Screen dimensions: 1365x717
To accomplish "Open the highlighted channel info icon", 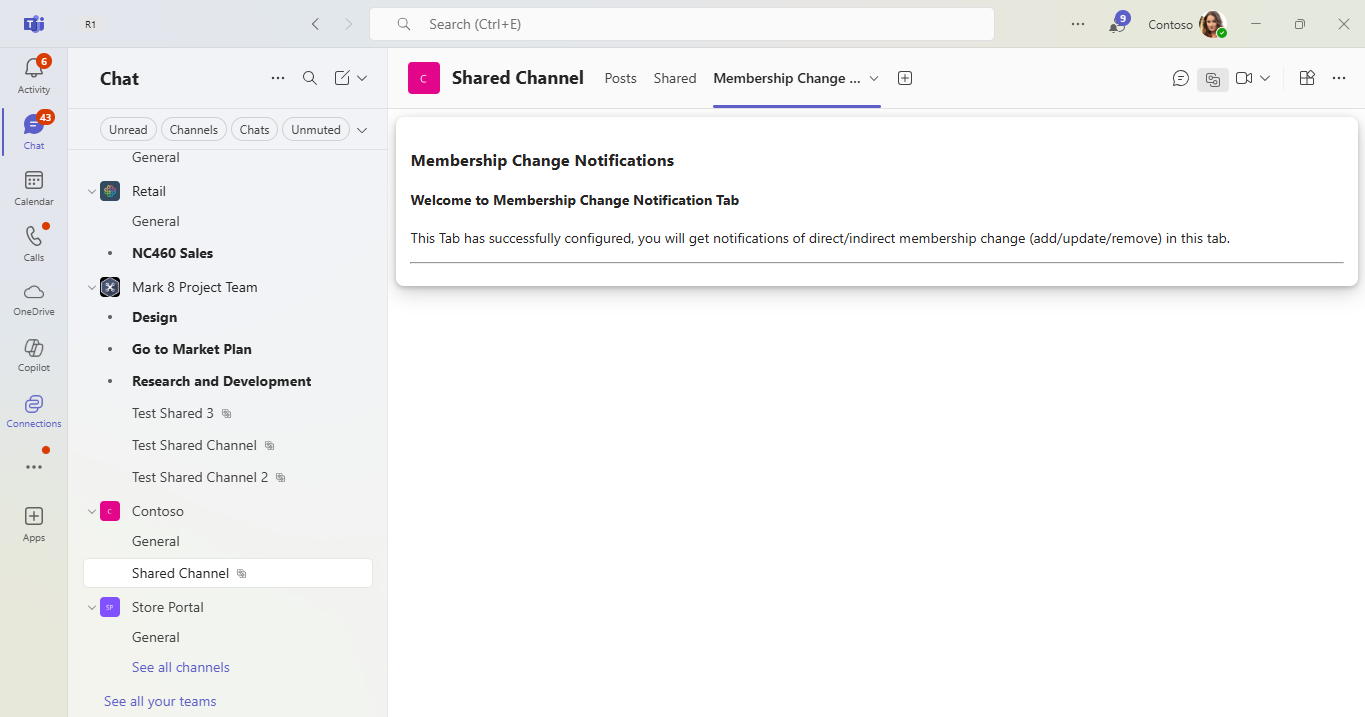I will coord(1213,79).
